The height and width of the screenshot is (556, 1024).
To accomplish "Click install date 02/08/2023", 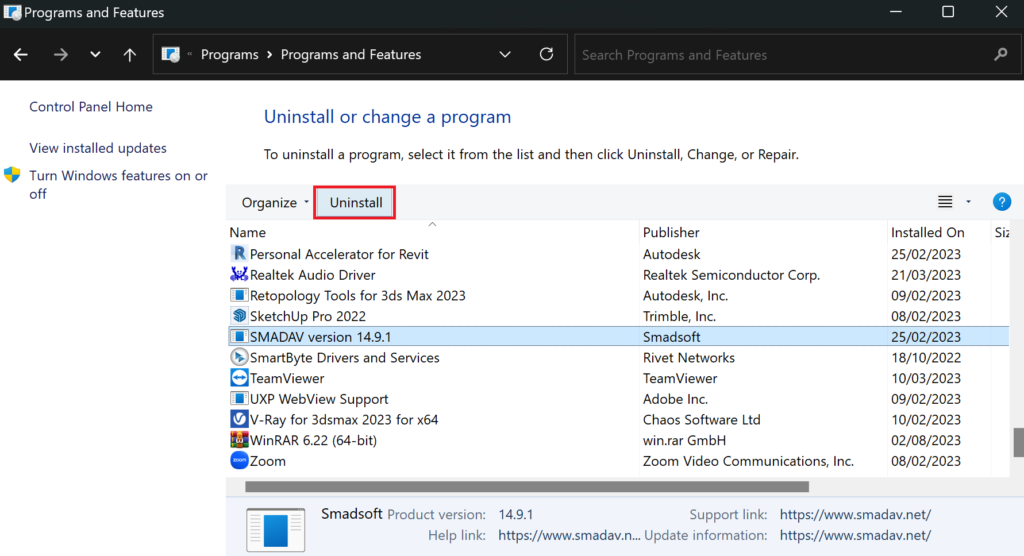I will coord(925,440).
